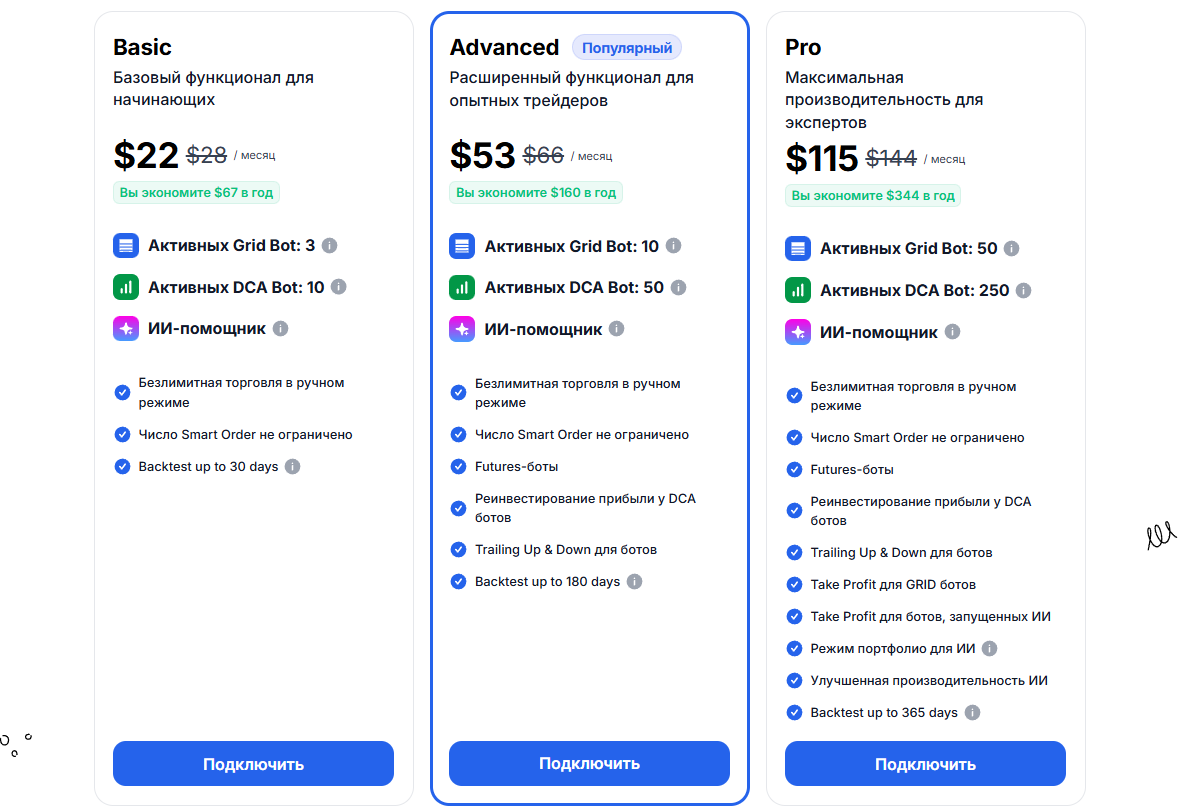Click Подключить button under Advanced plan
Screen dimensions: 1180x806
point(589,763)
